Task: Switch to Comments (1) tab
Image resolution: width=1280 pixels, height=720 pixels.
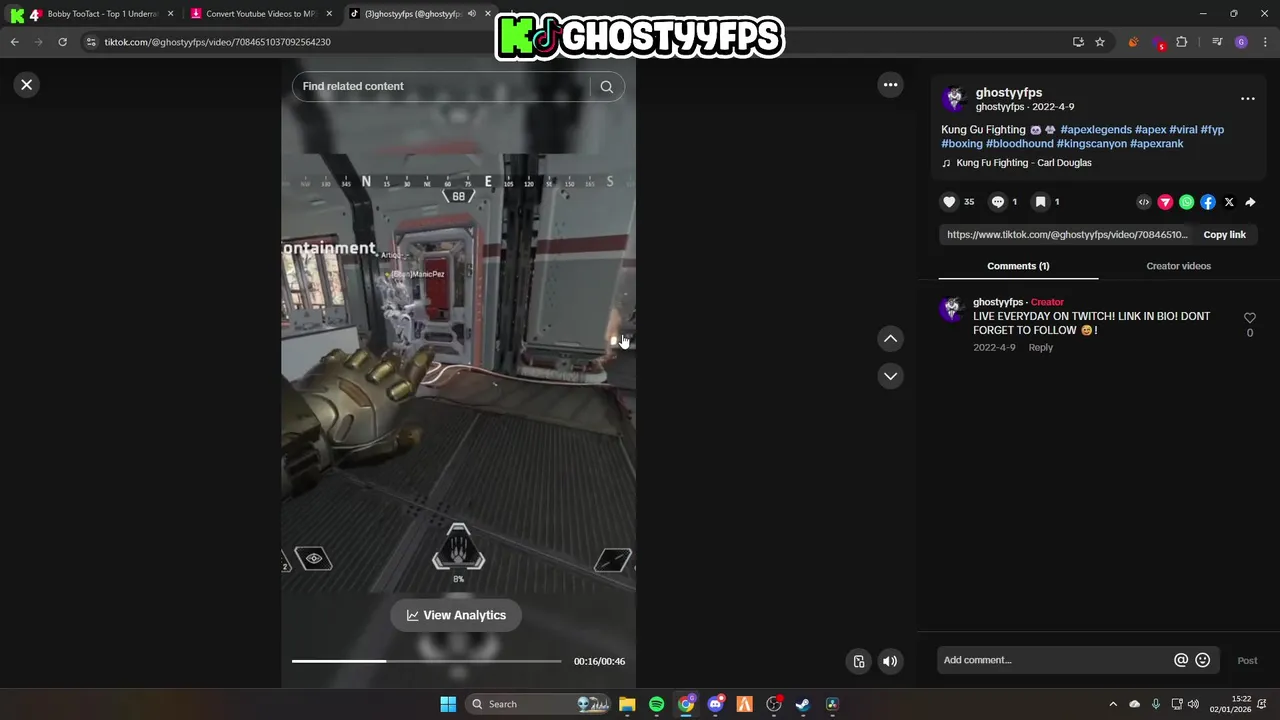Action: [x=1018, y=266]
